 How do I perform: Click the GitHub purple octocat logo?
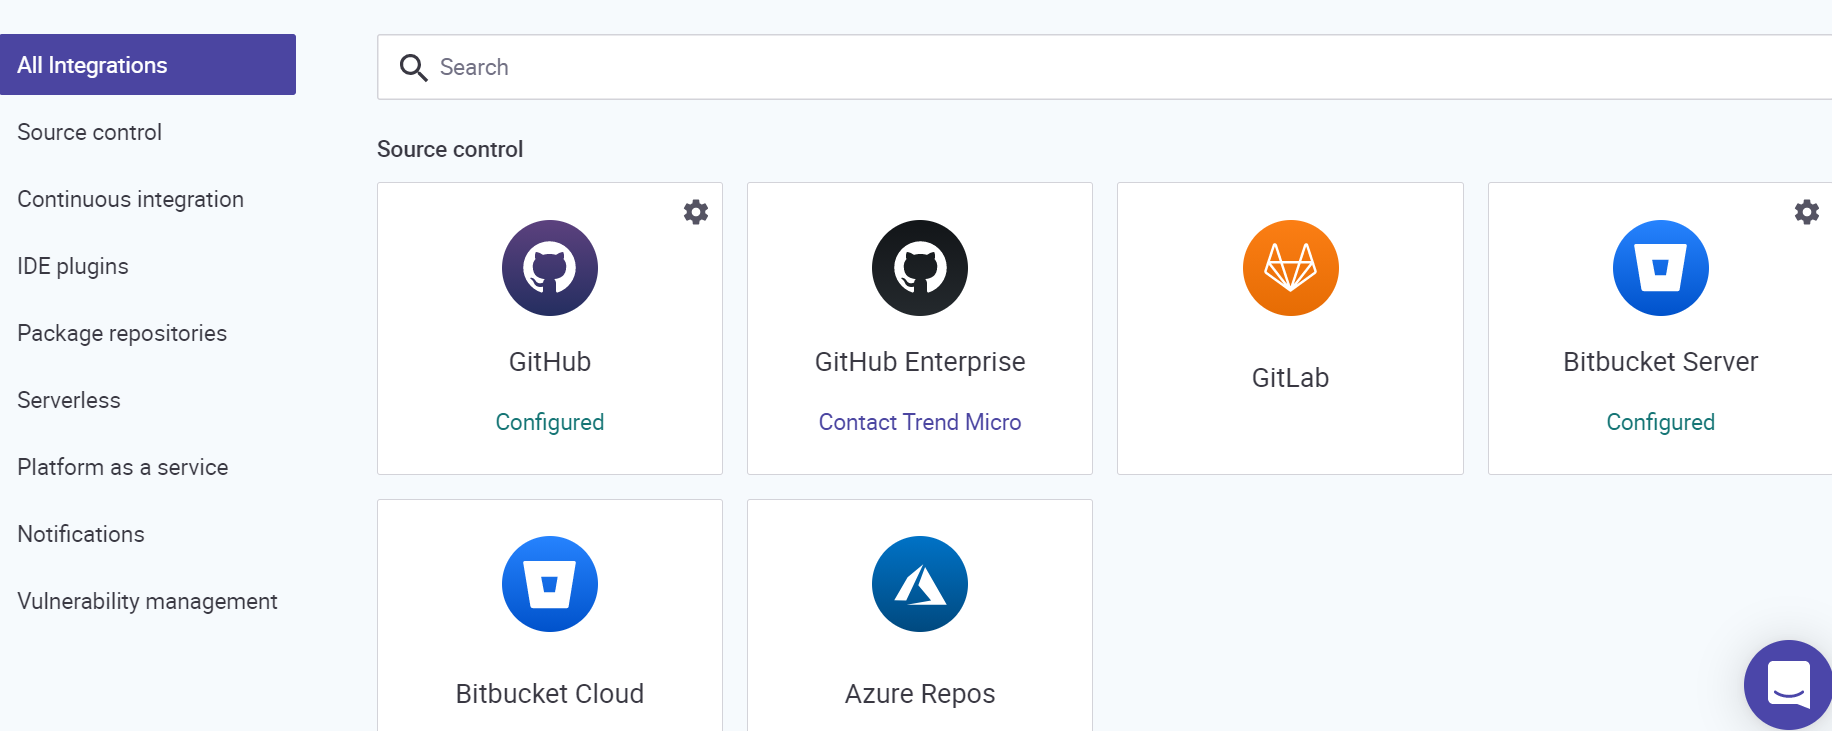click(x=550, y=268)
